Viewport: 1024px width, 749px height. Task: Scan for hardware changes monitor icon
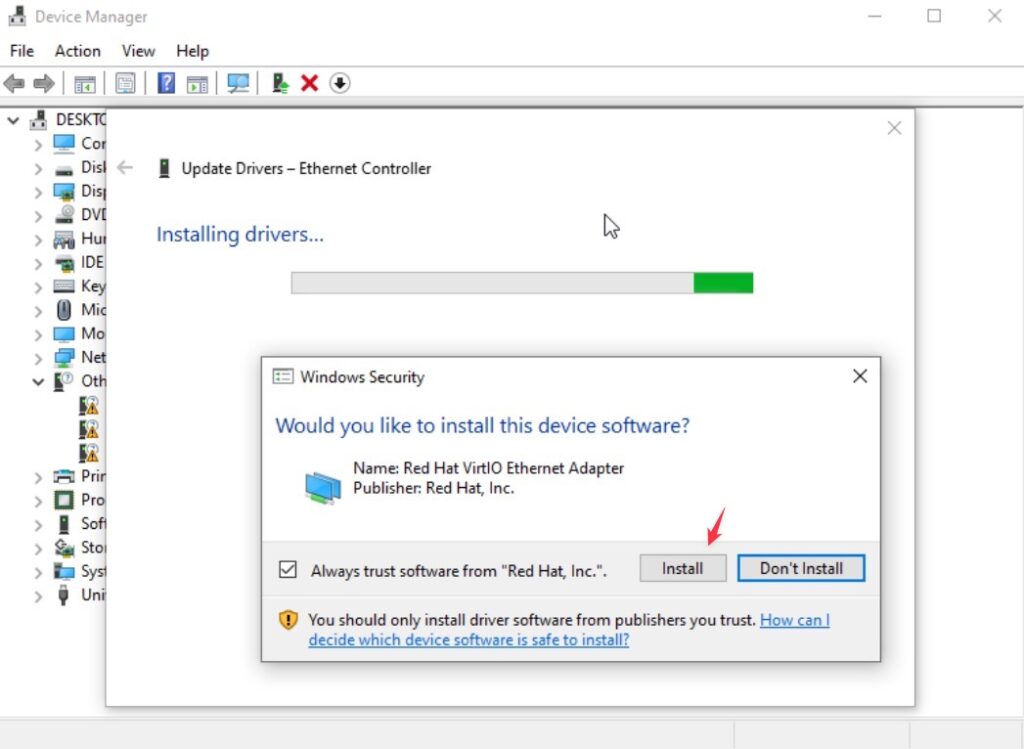(238, 83)
